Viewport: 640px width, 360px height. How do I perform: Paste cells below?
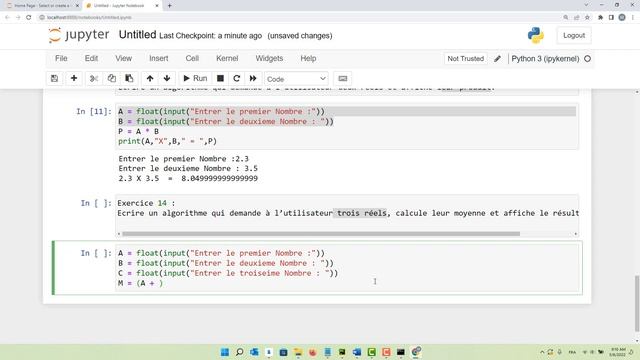point(129,78)
